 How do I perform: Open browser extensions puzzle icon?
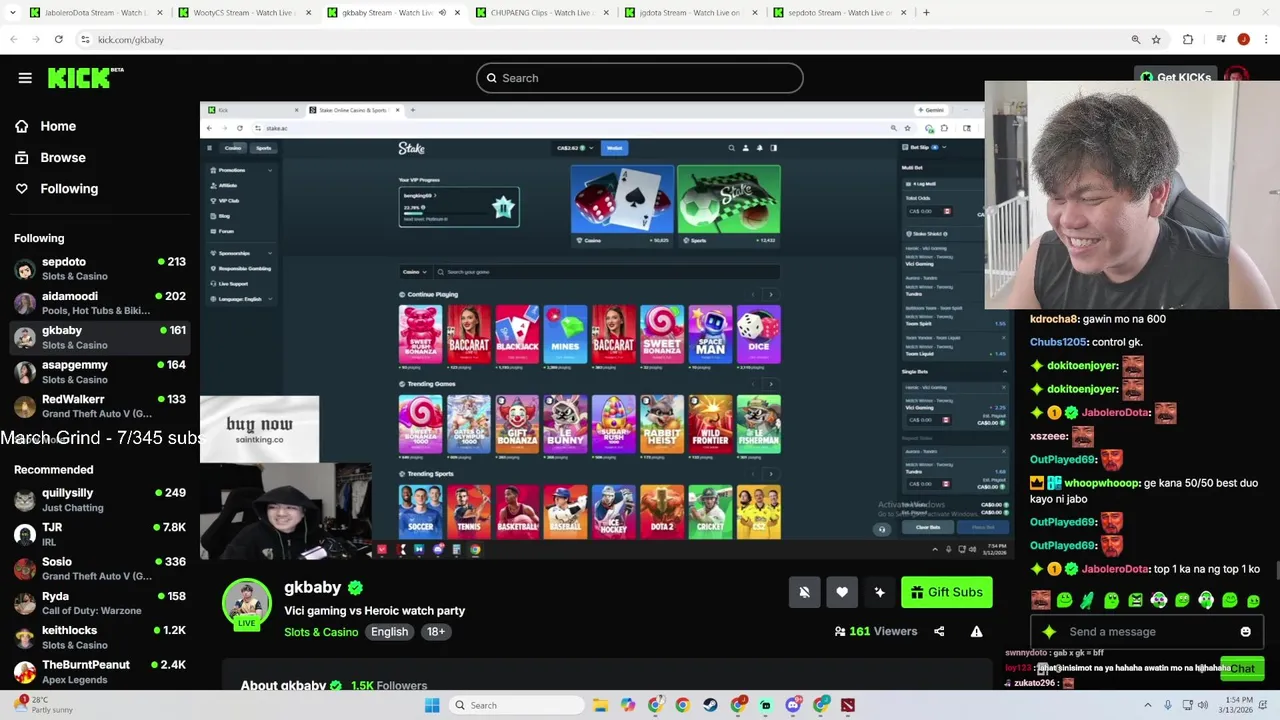[1188, 39]
